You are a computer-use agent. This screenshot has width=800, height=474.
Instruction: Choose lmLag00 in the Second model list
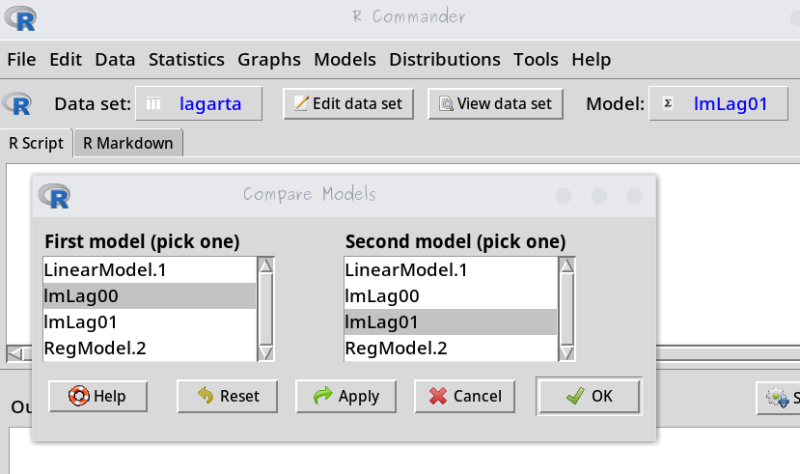(x=450, y=296)
